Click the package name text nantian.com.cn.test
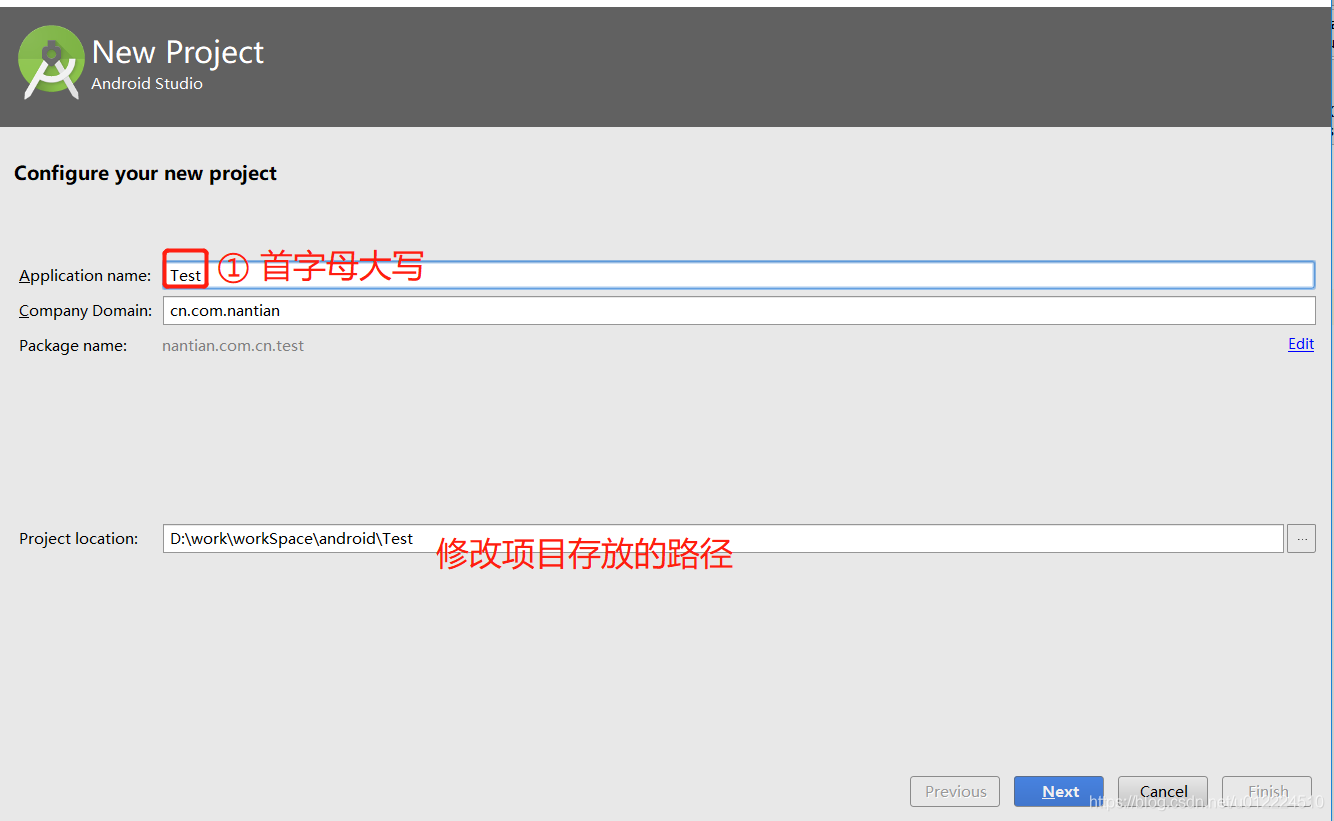1334x821 pixels. 233,346
